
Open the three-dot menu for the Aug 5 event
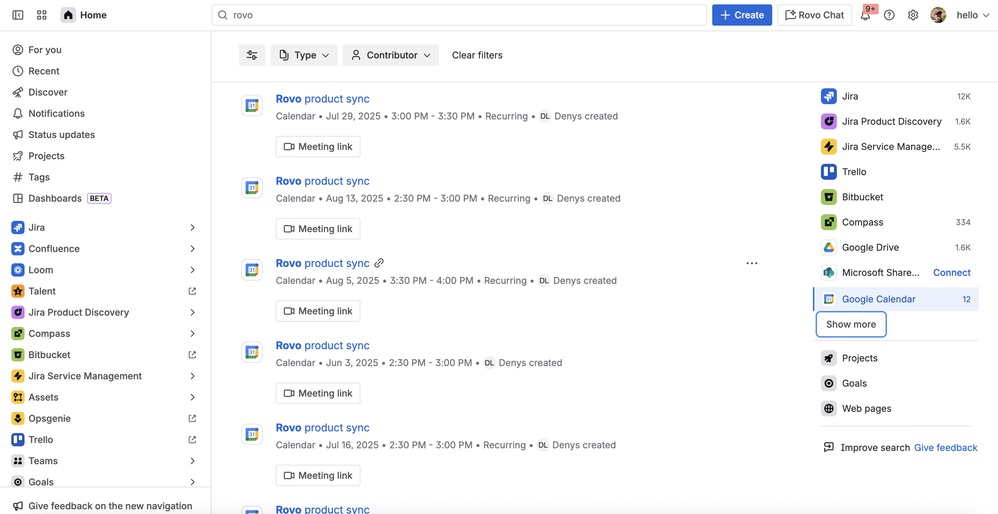point(752,263)
